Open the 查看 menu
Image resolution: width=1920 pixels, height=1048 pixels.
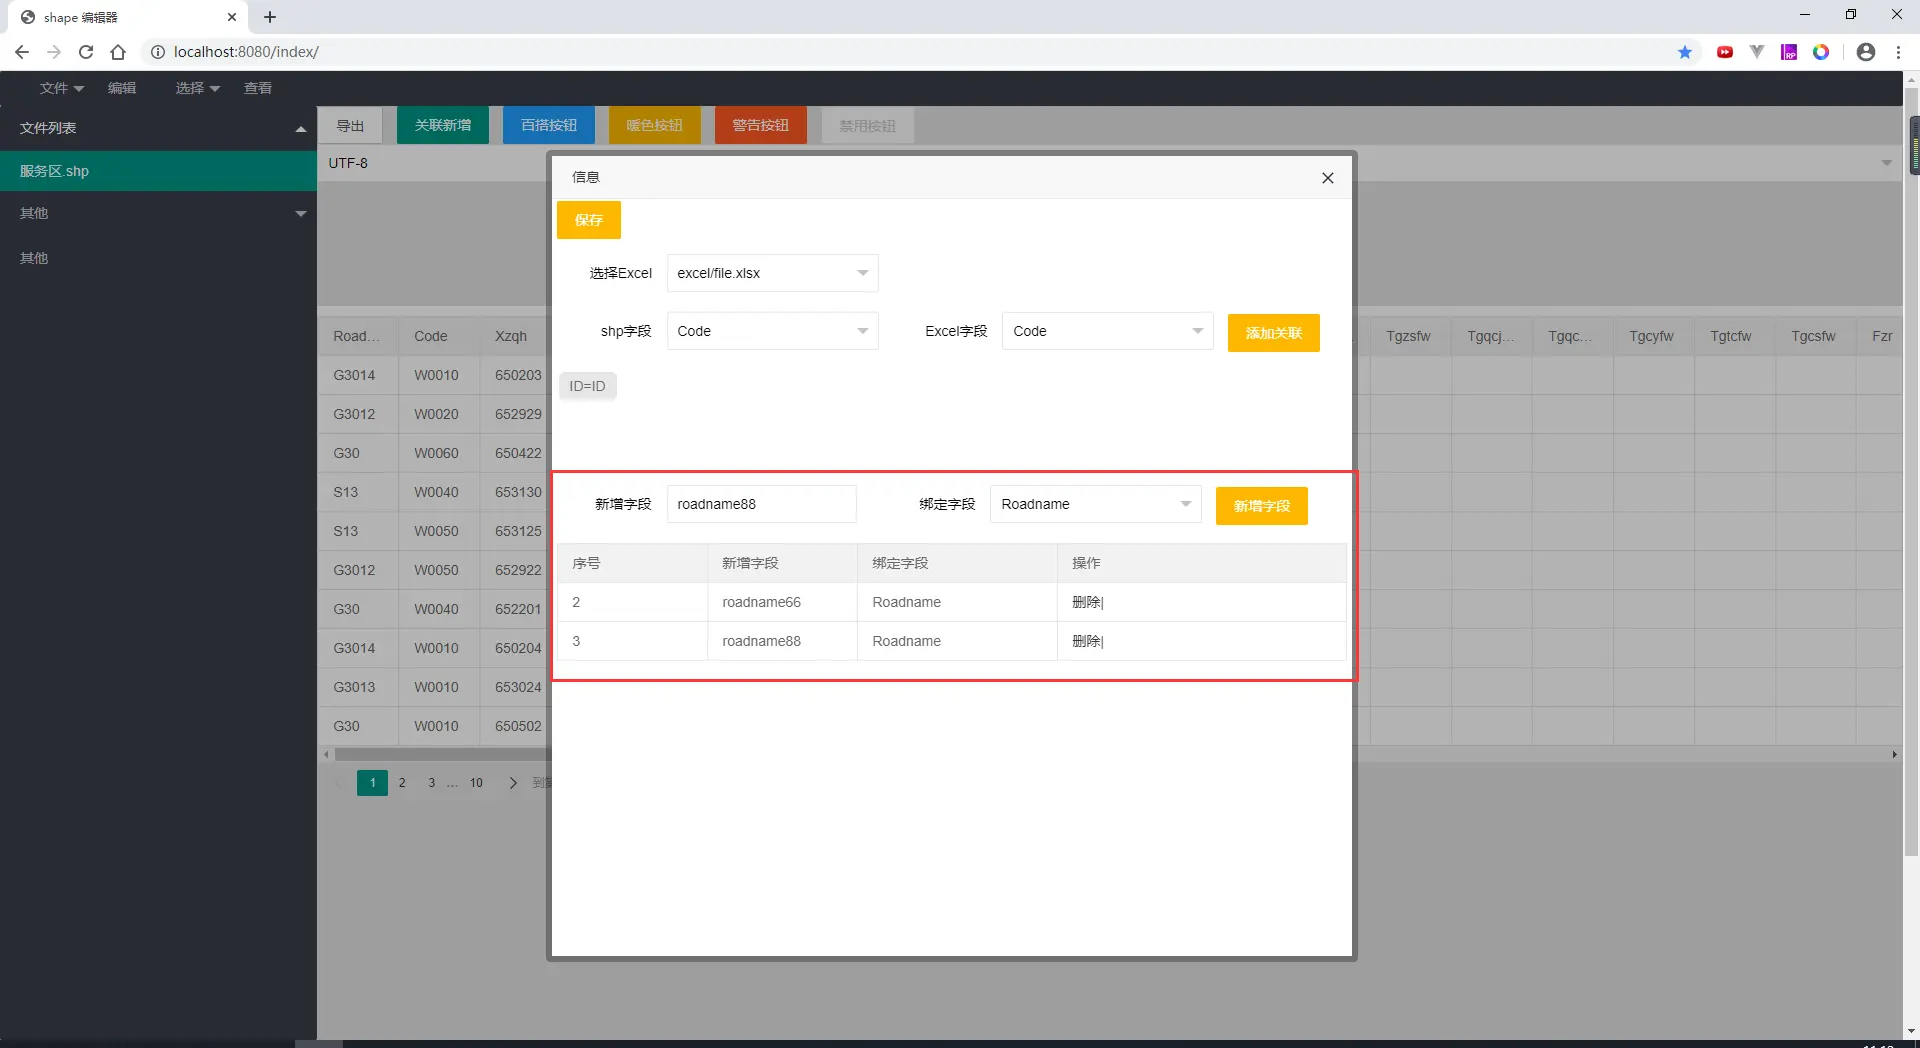[x=258, y=88]
